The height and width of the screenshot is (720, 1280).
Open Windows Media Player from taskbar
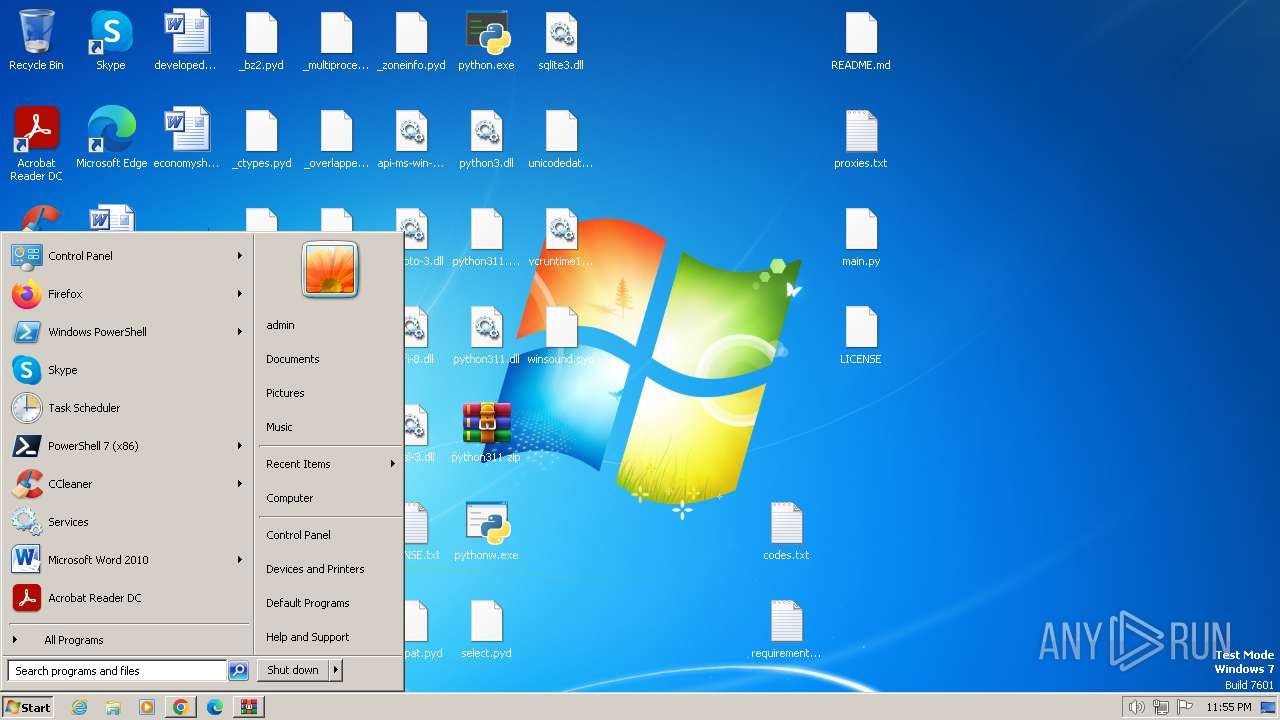point(146,707)
